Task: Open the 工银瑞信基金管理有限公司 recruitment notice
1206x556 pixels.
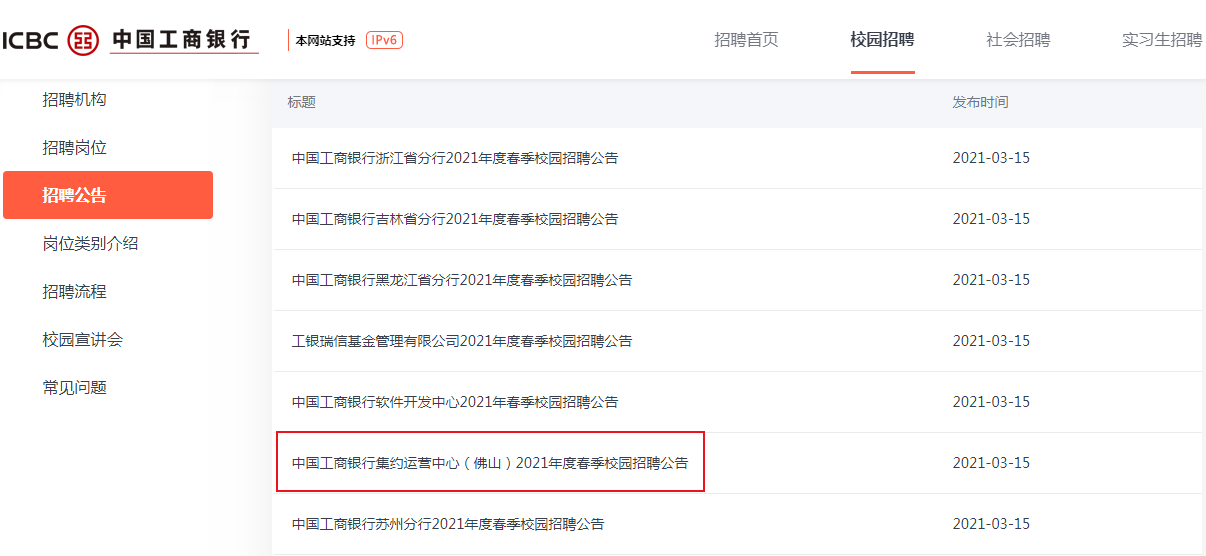Action: click(x=462, y=341)
